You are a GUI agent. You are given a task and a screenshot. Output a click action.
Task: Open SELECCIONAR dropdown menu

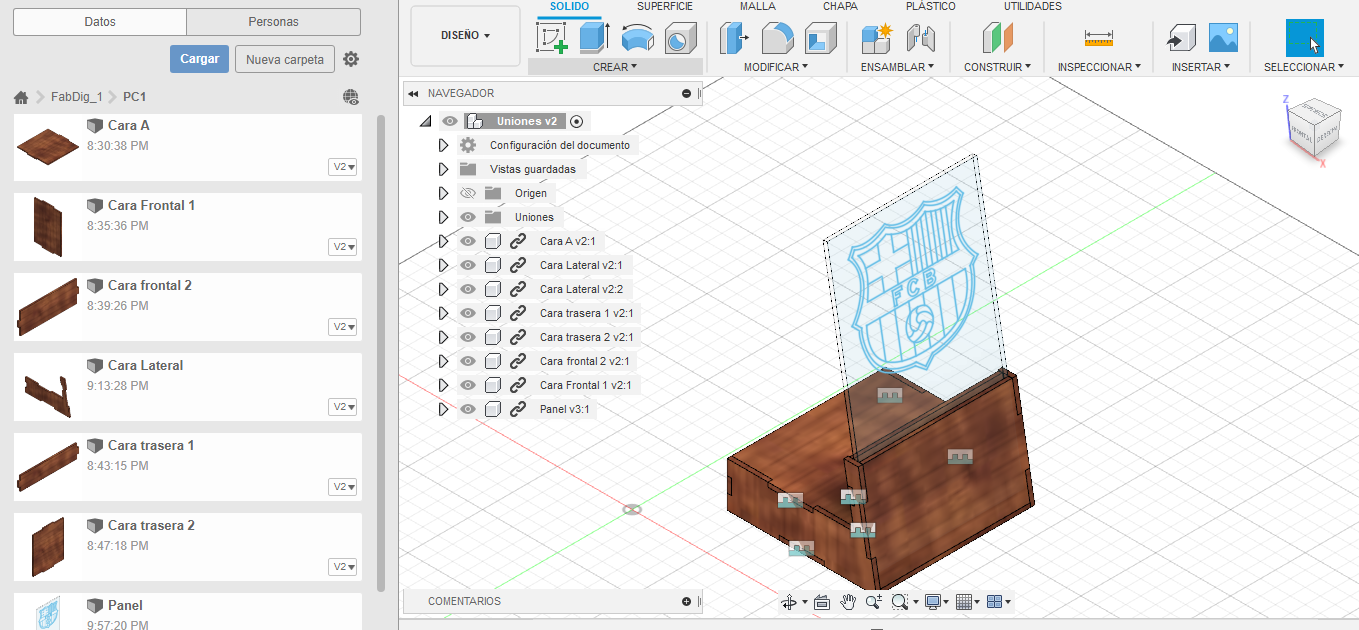1304,67
